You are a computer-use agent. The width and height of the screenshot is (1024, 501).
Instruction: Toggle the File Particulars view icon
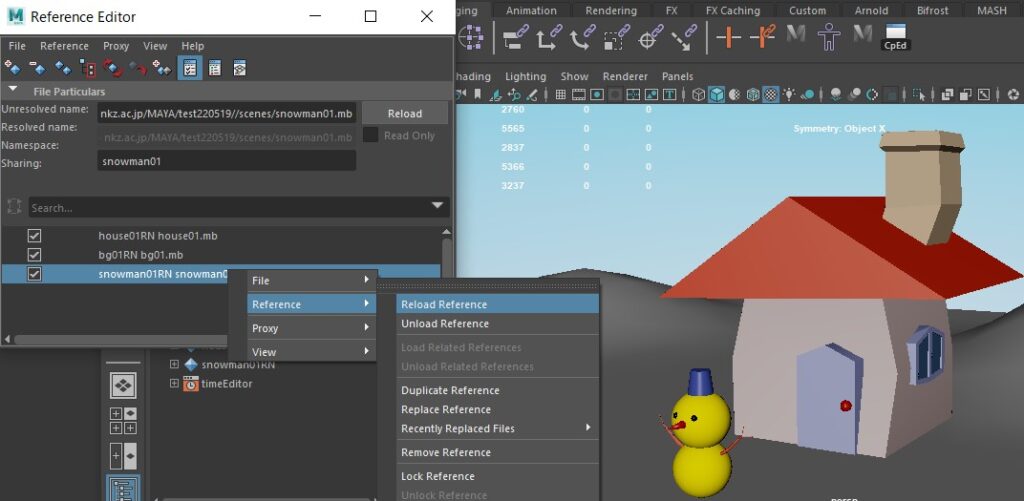click(x=190, y=67)
